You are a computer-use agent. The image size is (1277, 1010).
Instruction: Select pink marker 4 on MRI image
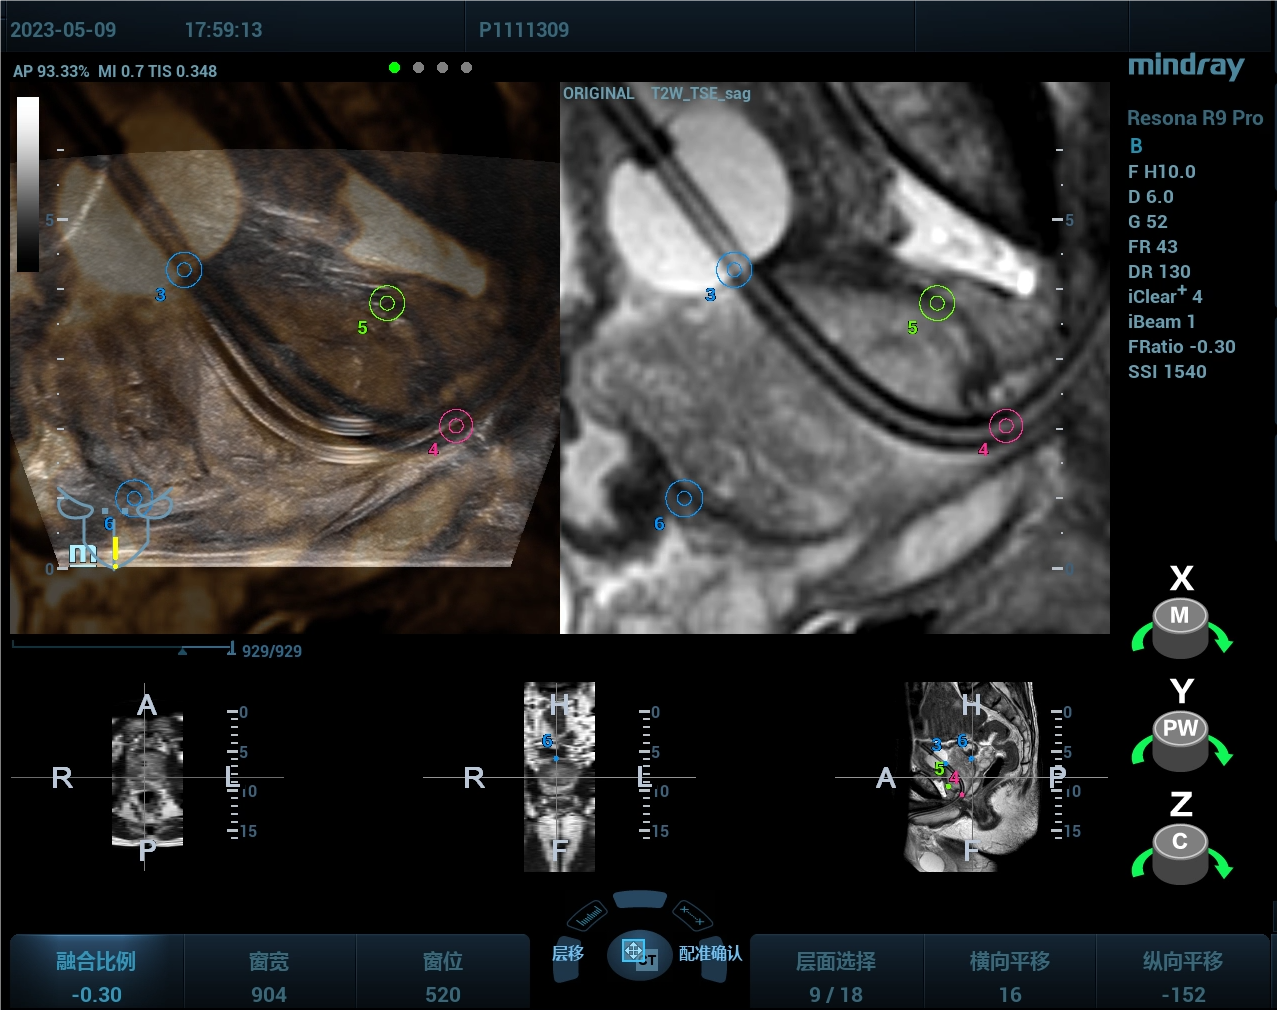click(1006, 426)
